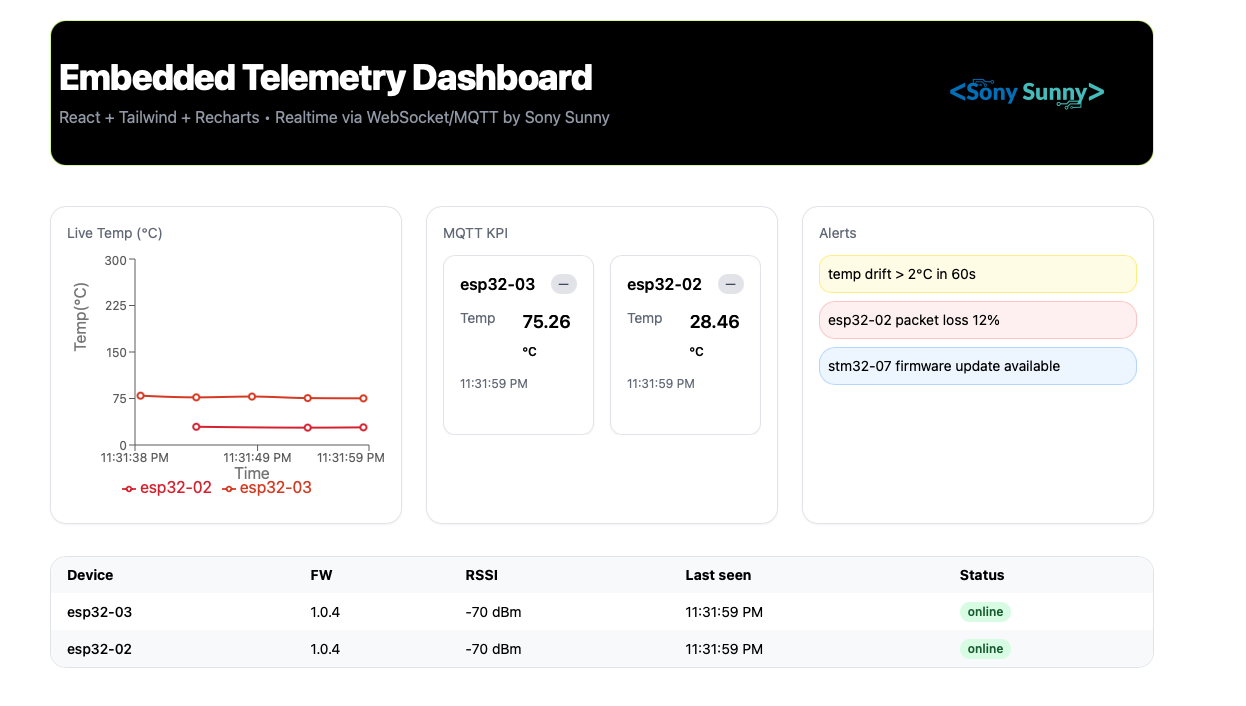Open the temp drift alert notification
This screenshot has height=706, width=1246.
tap(977, 273)
